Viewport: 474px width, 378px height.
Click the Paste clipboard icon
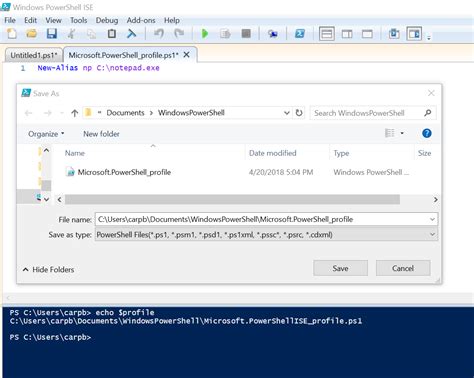point(112,34)
